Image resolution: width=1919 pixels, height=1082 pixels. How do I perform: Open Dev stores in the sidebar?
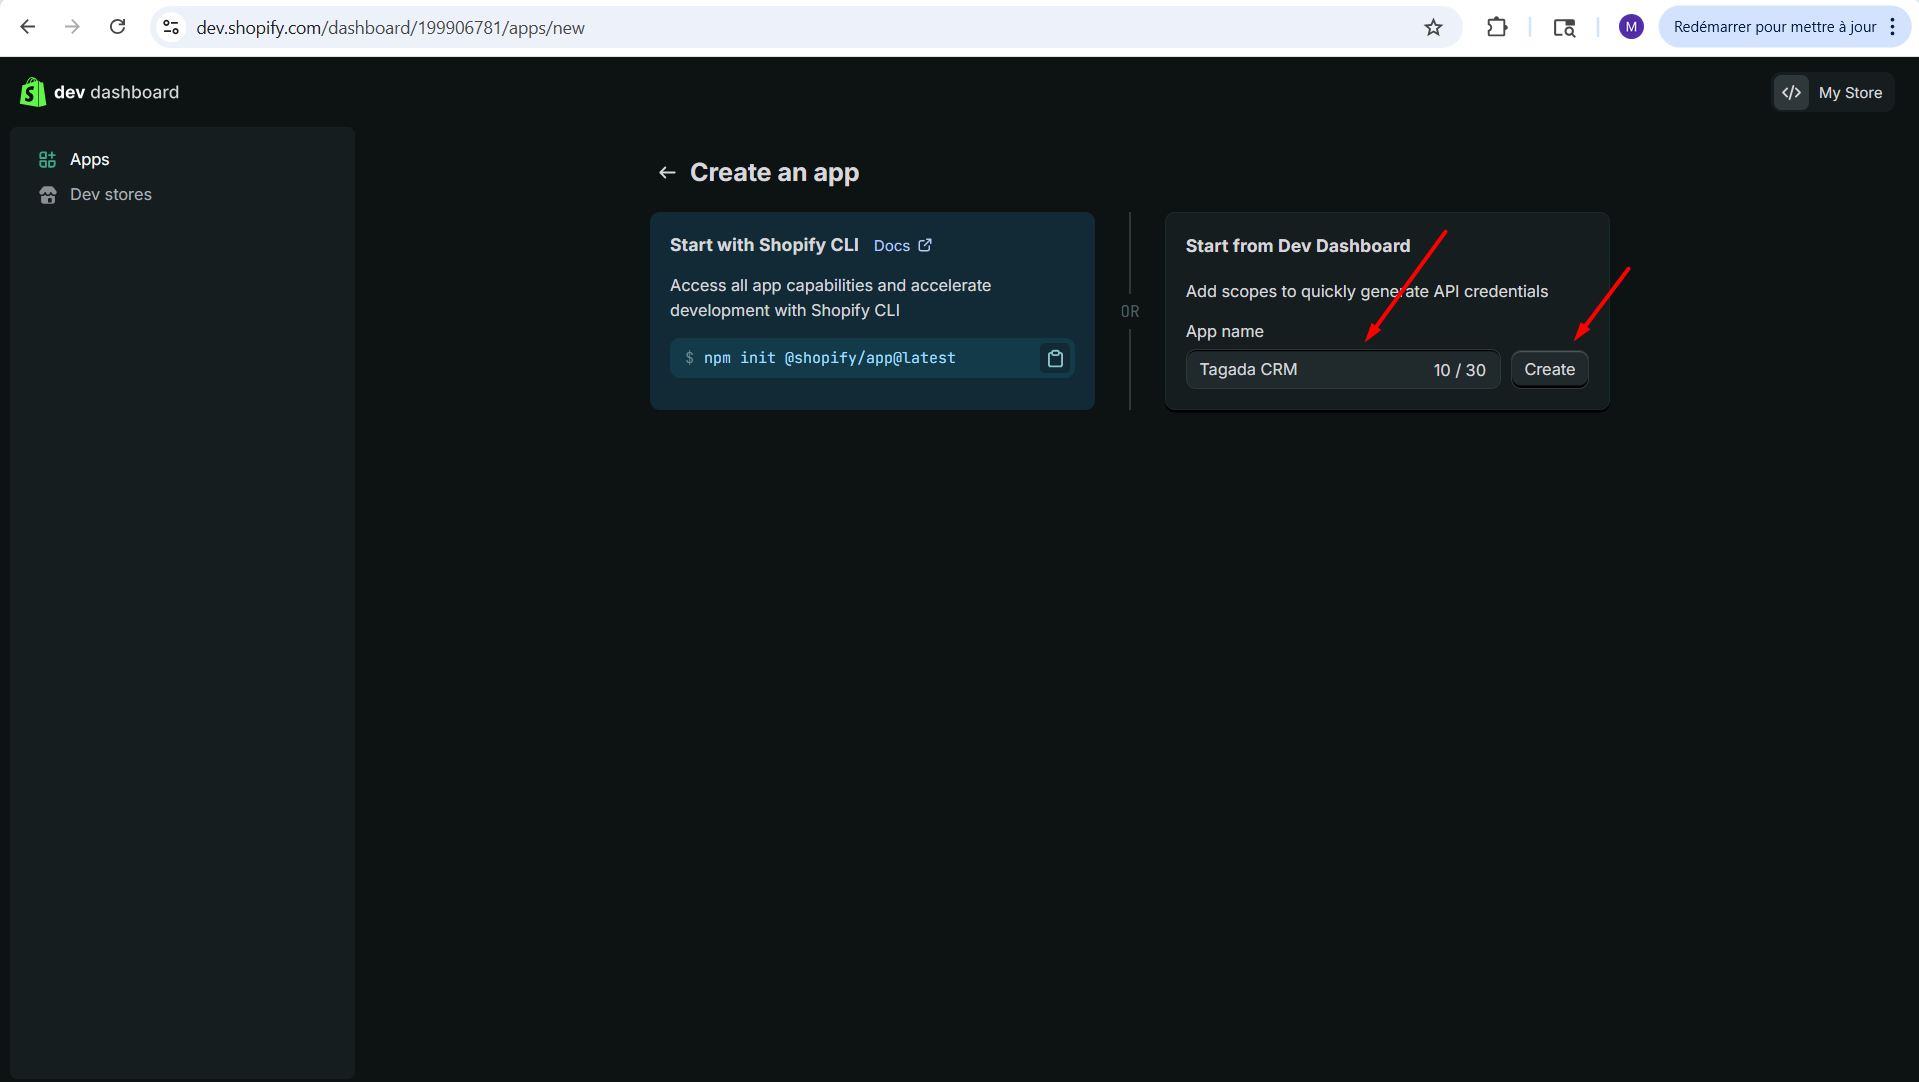(x=110, y=195)
